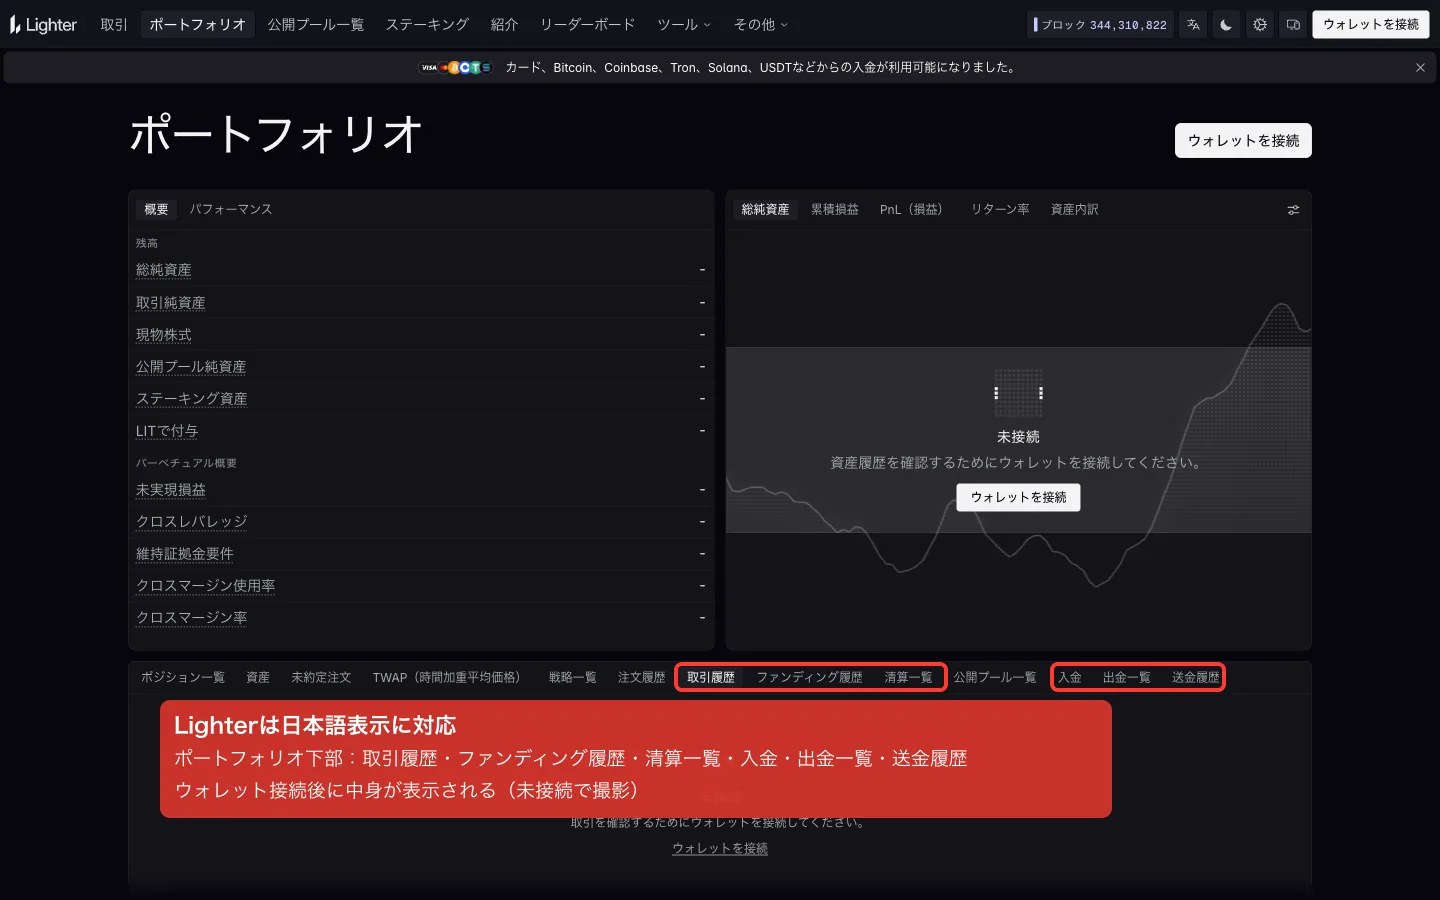This screenshot has height=900, width=1440.
Task: Select ポートフォリオ in the top navigation
Action: point(197,25)
